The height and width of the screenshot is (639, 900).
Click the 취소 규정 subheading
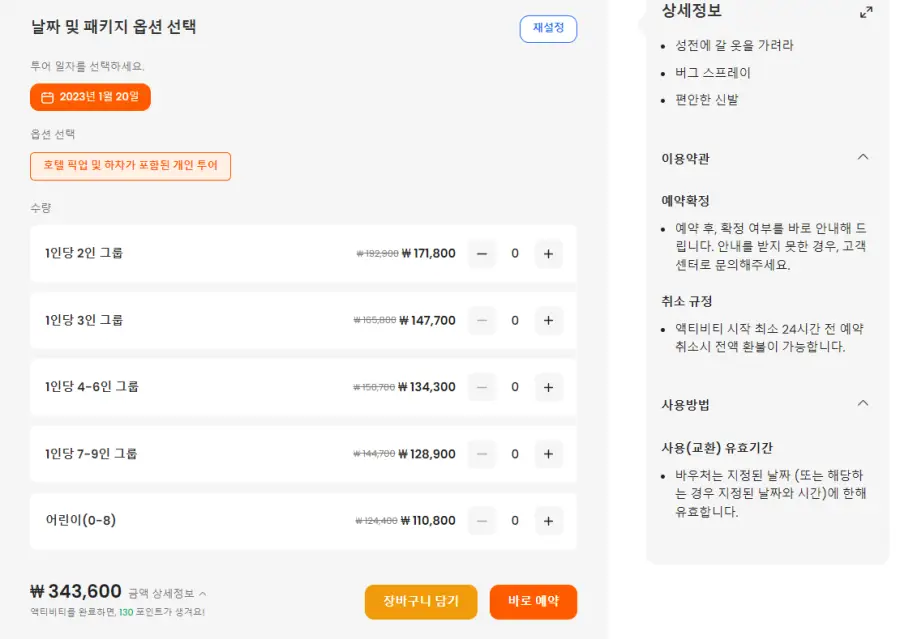coord(686,301)
